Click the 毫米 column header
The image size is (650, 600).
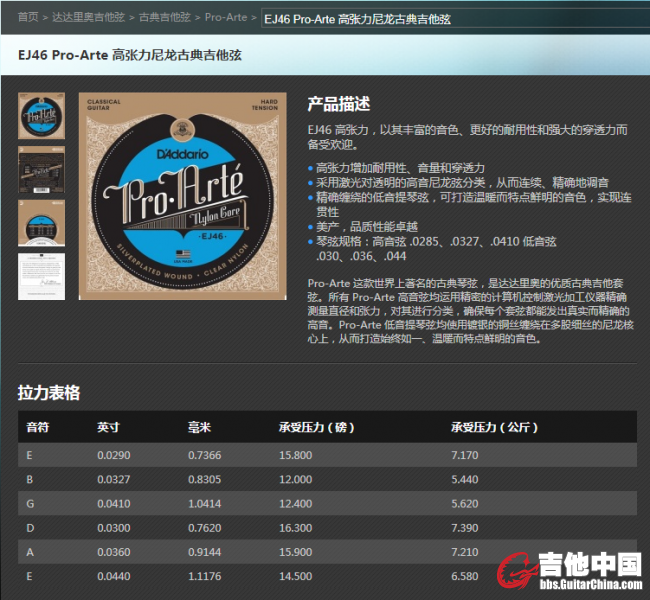[199, 427]
